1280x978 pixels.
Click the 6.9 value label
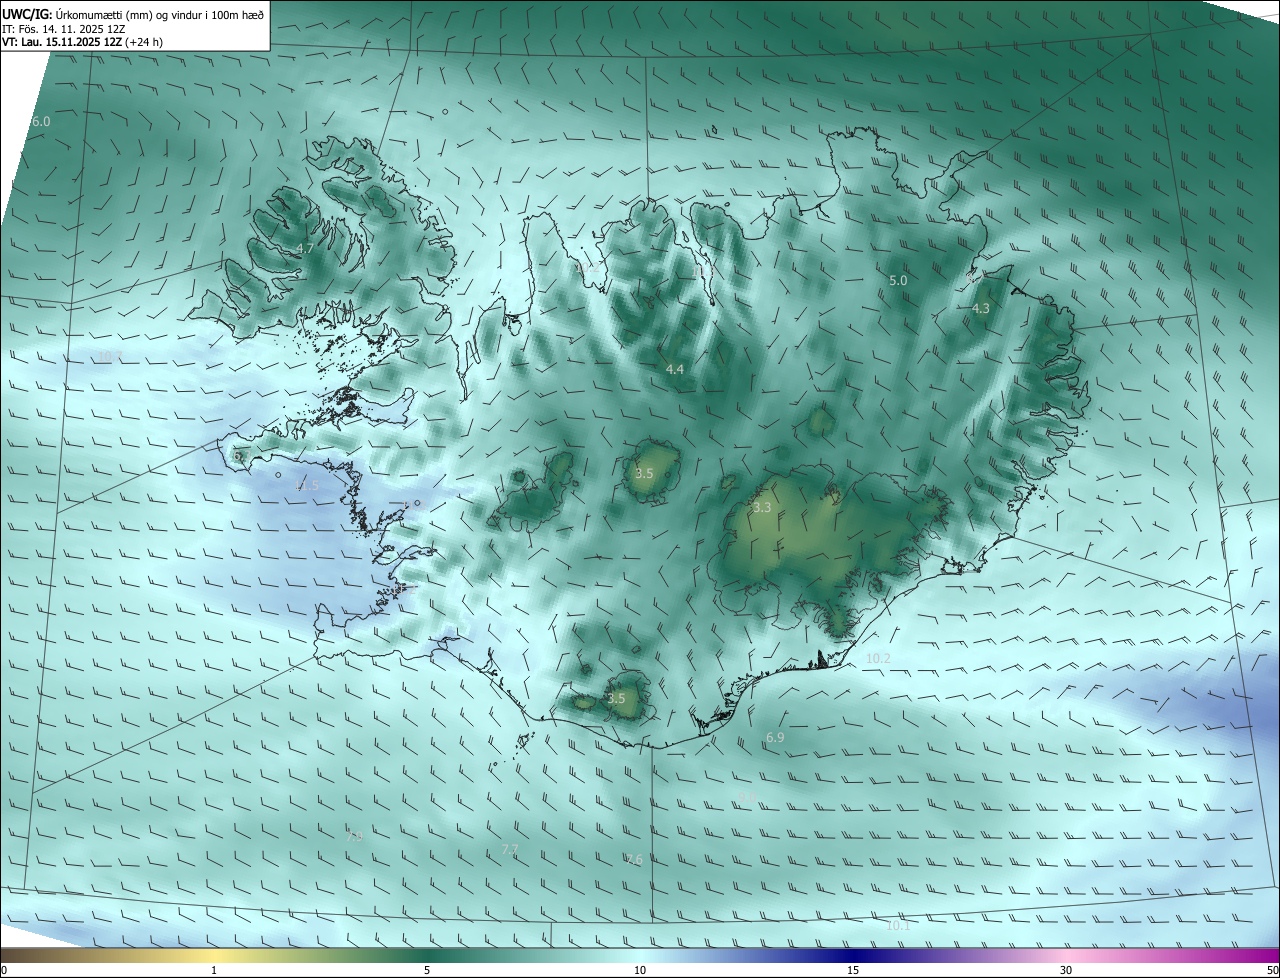[x=775, y=738]
